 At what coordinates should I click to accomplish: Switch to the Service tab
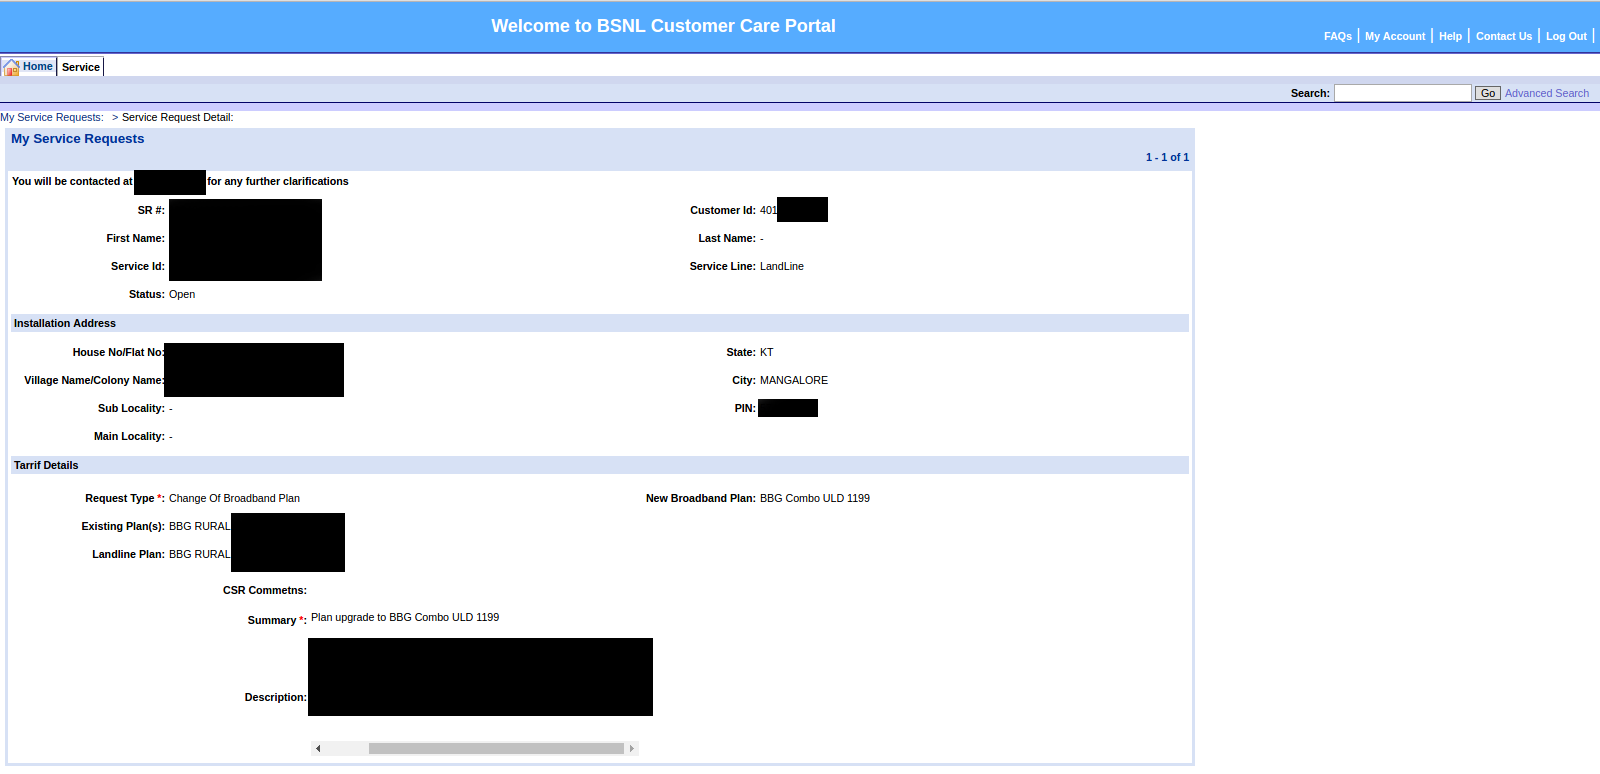pyautogui.click(x=81, y=67)
